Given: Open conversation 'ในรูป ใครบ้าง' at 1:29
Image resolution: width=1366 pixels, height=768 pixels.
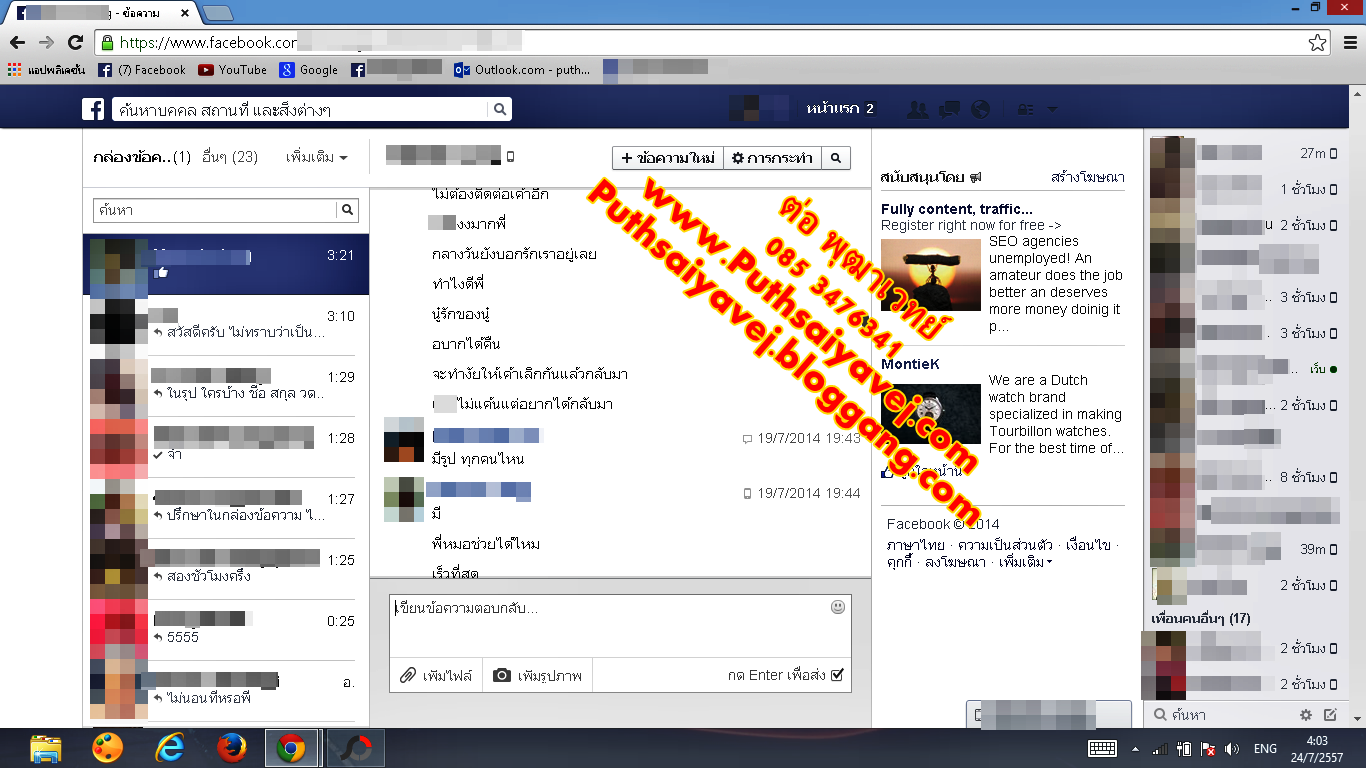Looking at the screenshot, I should click(x=226, y=386).
